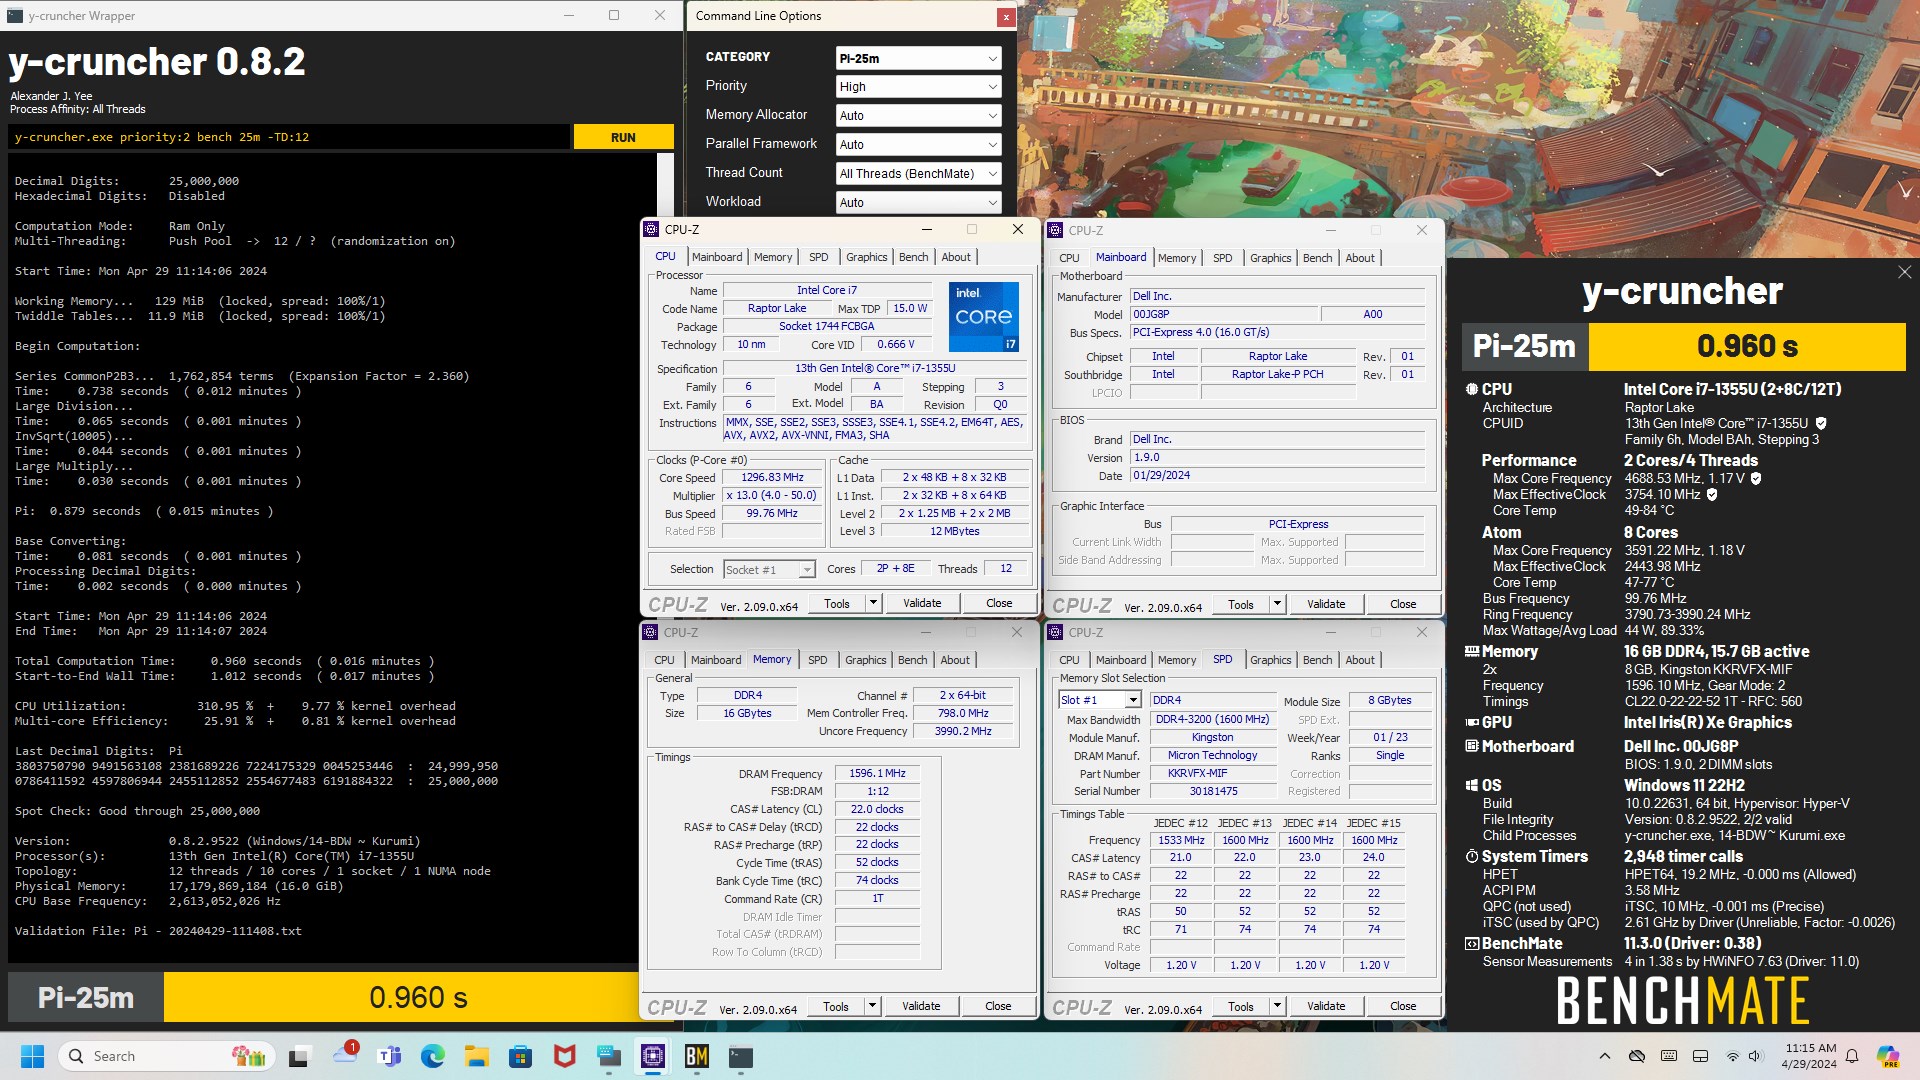Open Microsoft Store from the taskbar
1920x1080 pixels.
point(520,1056)
